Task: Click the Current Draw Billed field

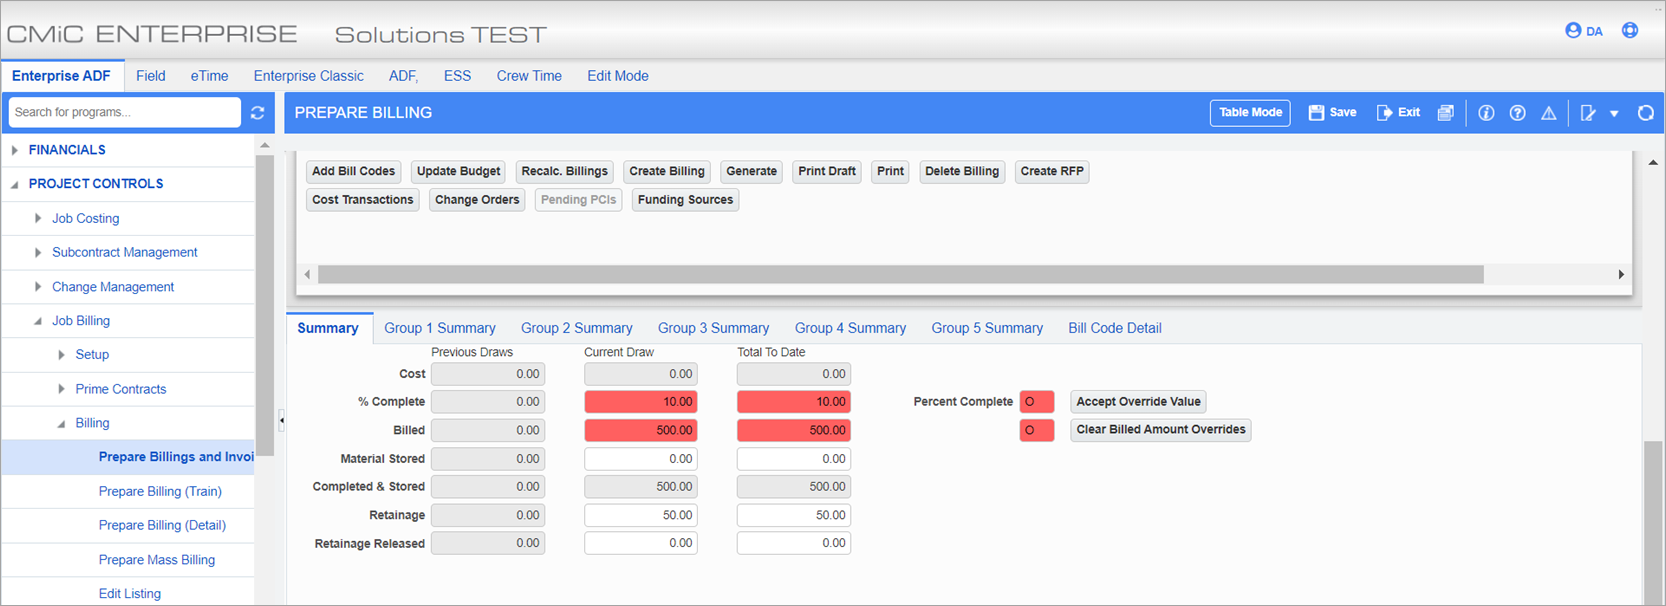Action: [641, 430]
